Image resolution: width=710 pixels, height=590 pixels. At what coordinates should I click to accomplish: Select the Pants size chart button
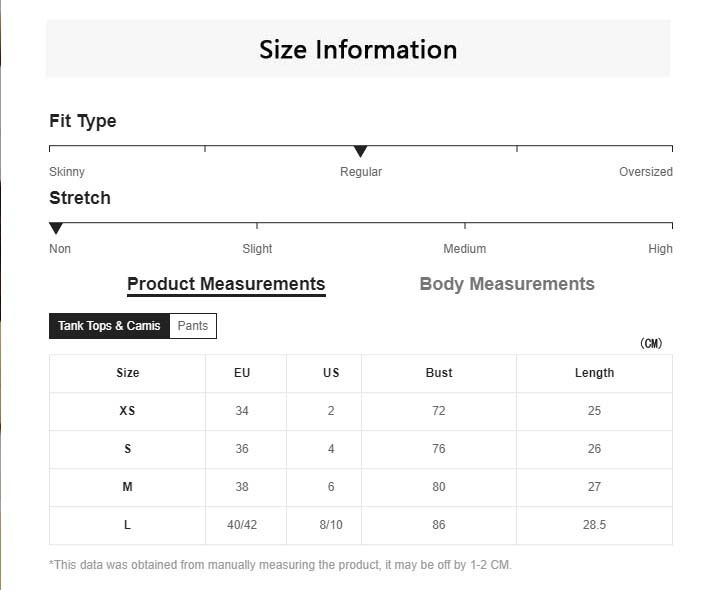pos(193,326)
